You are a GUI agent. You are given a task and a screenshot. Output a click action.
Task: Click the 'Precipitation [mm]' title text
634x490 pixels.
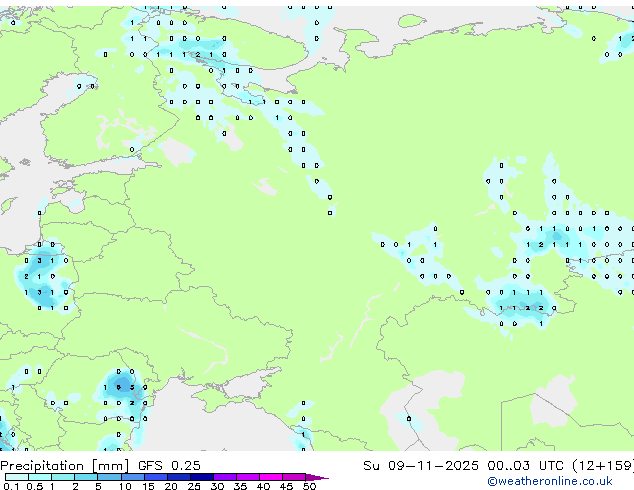65,466
